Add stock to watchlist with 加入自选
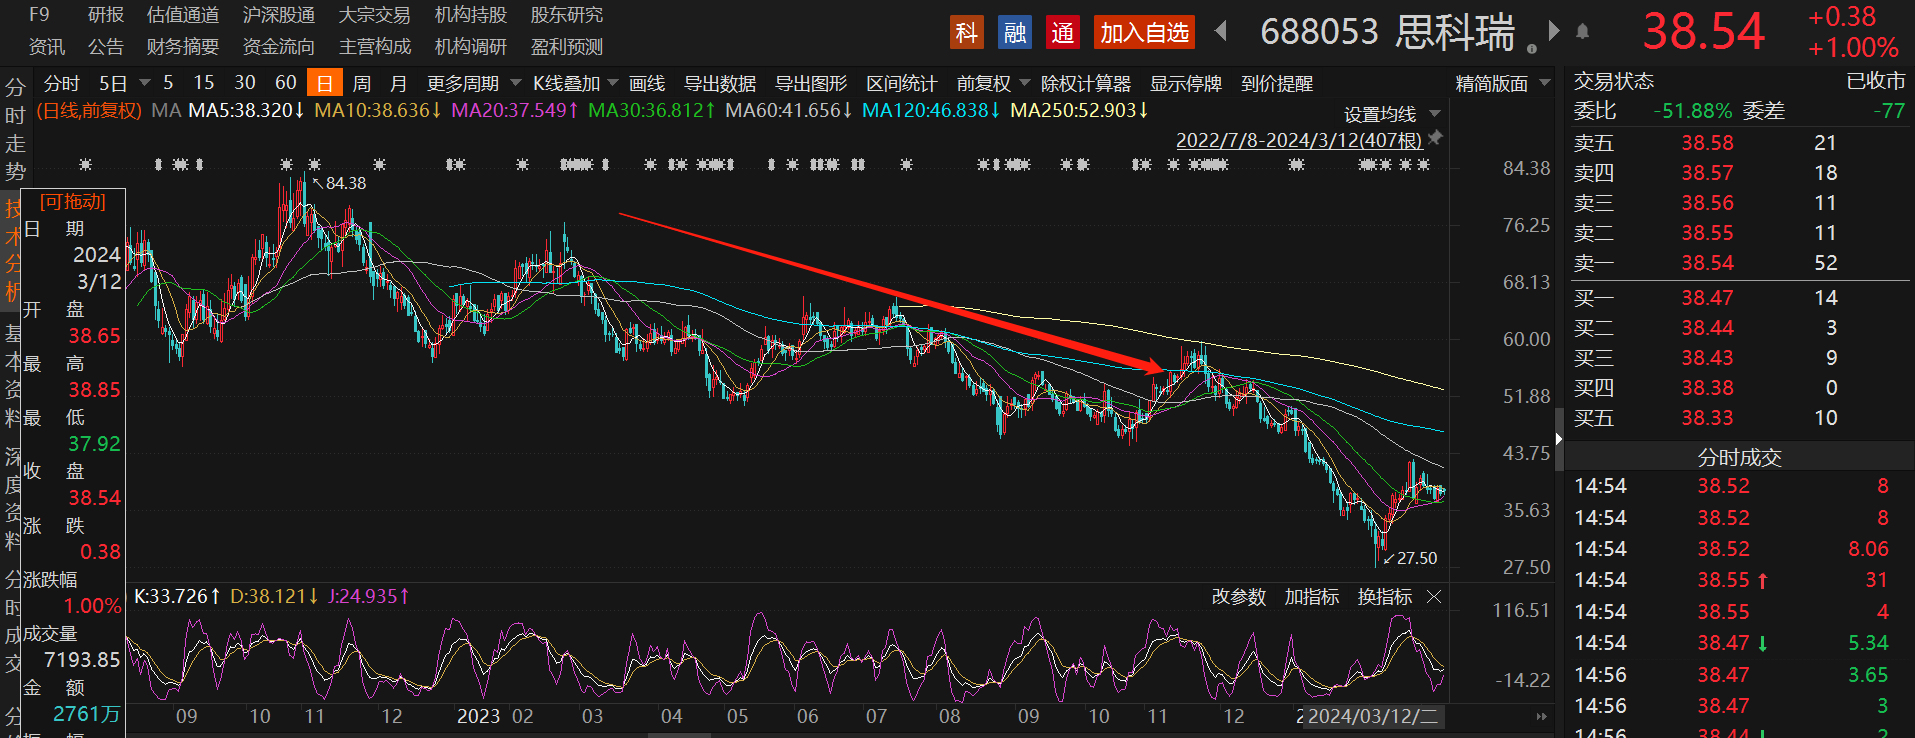 click(x=1145, y=33)
